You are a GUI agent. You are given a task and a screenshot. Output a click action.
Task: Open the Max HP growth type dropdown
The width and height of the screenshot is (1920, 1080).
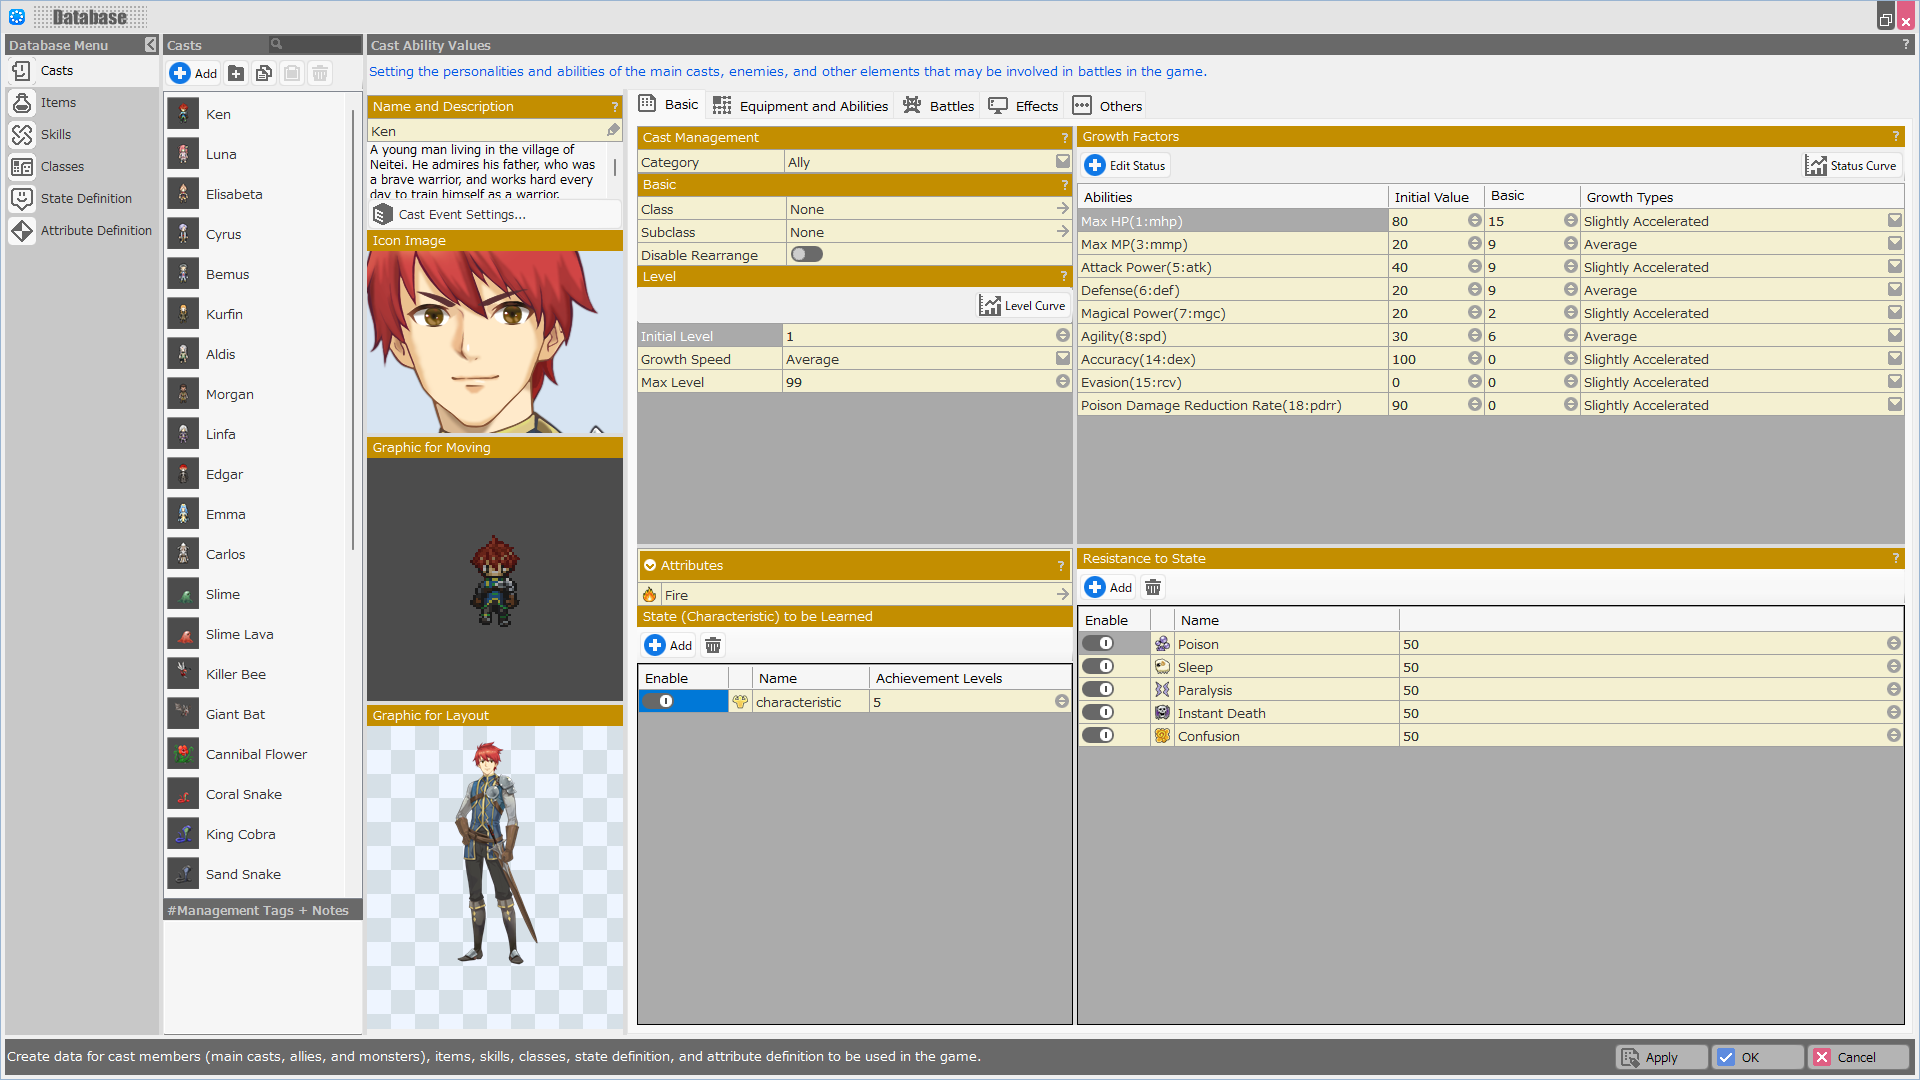click(1894, 221)
